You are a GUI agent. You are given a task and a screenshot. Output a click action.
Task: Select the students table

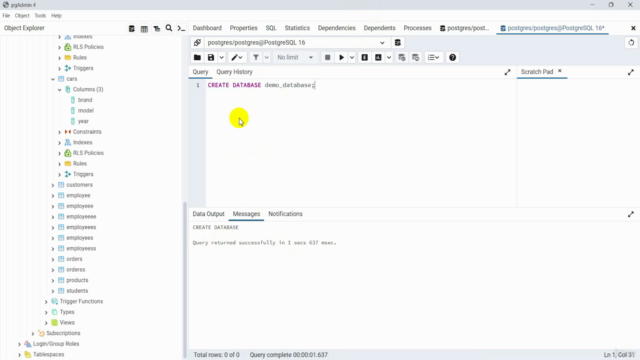click(77, 291)
